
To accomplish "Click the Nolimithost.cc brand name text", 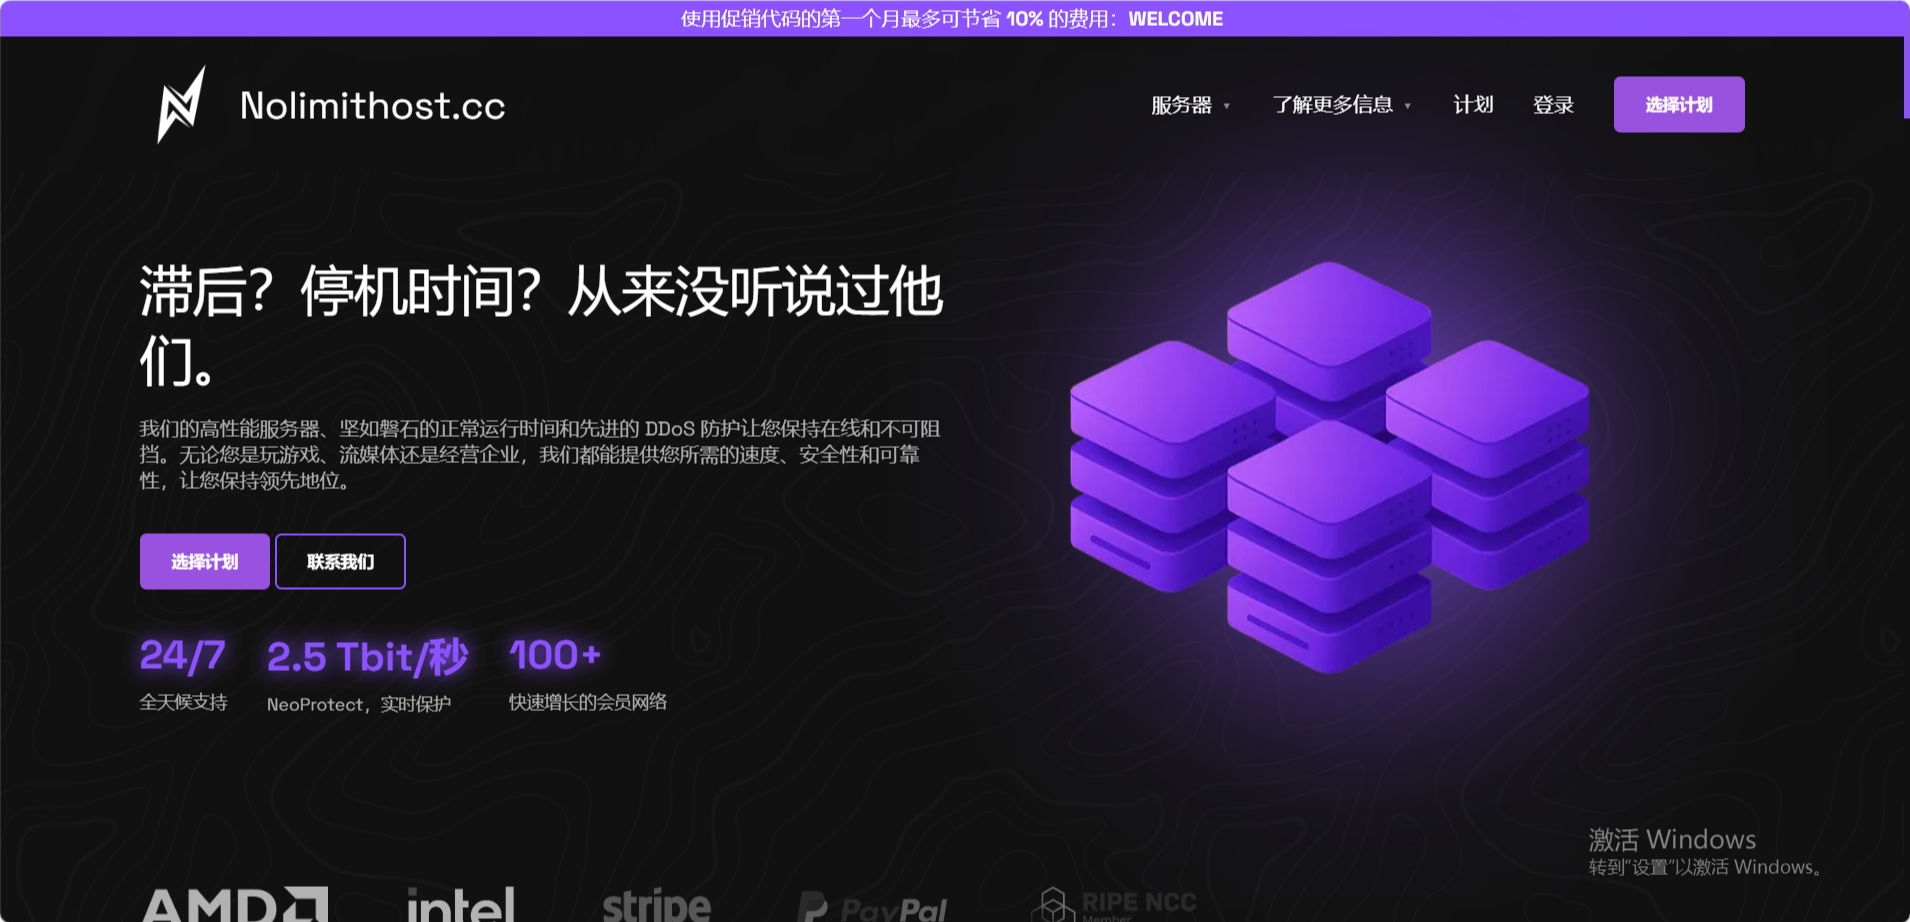I will point(372,106).
